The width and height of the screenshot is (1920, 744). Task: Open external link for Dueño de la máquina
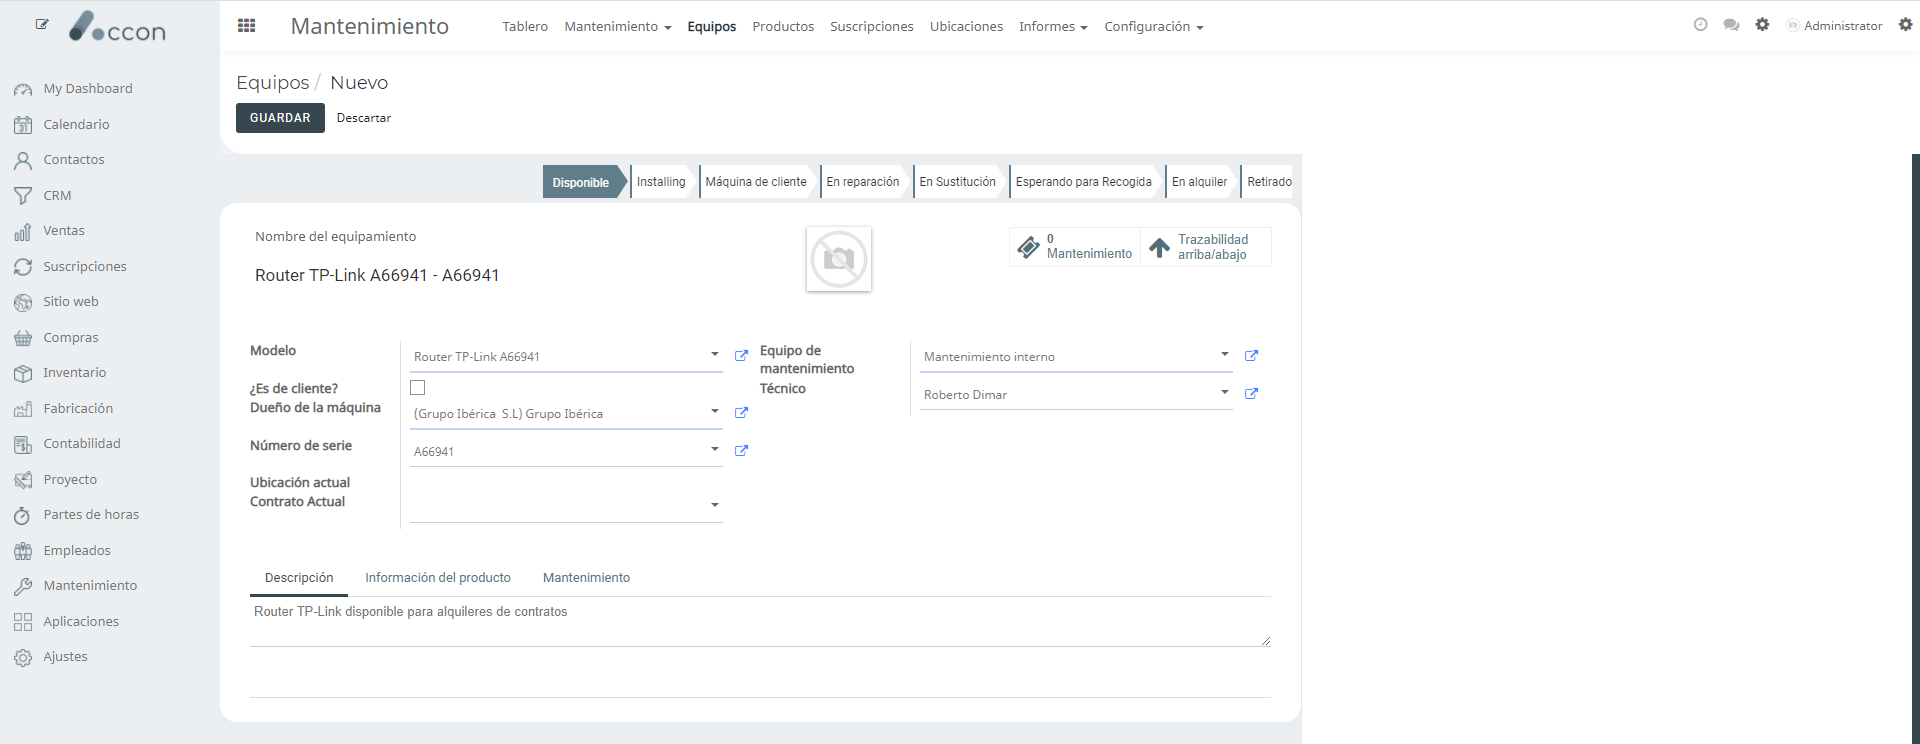pyautogui.click(x=741, y=413)
